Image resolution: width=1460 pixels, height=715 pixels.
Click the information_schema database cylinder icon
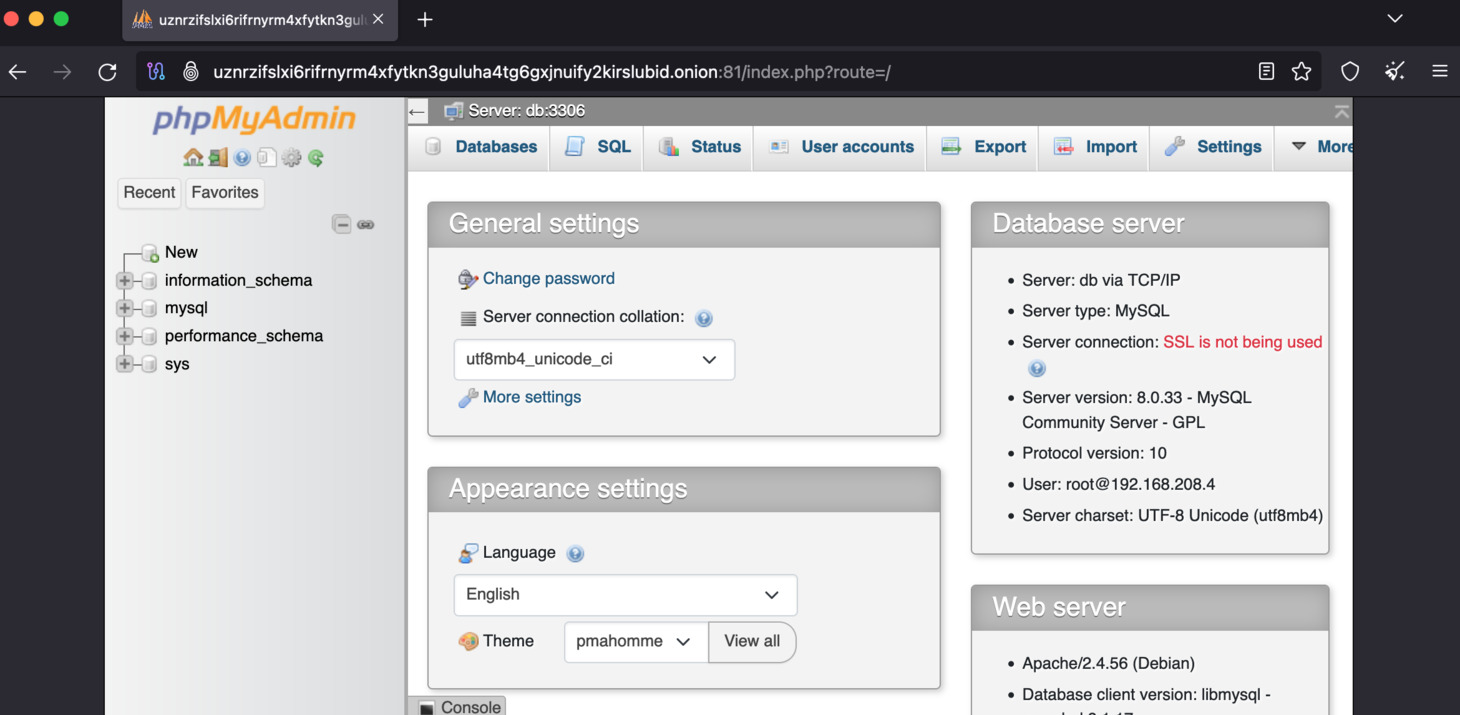click(149, 281)
